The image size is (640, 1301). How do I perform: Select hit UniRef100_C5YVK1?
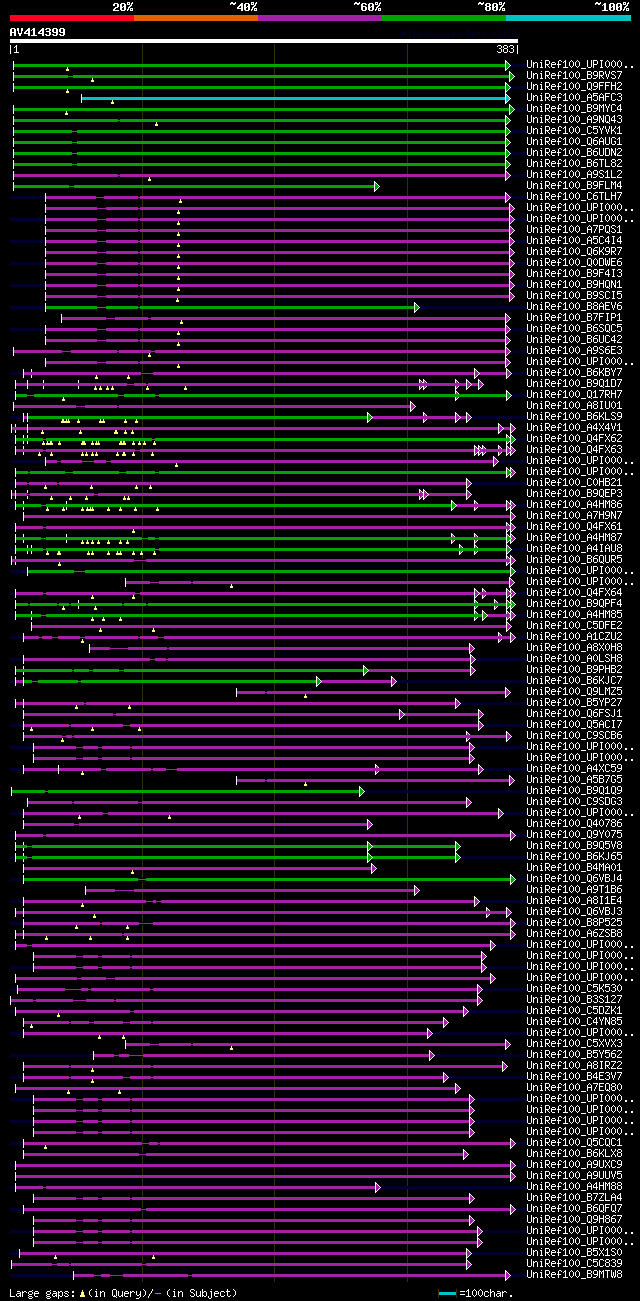tap(574, 130)
